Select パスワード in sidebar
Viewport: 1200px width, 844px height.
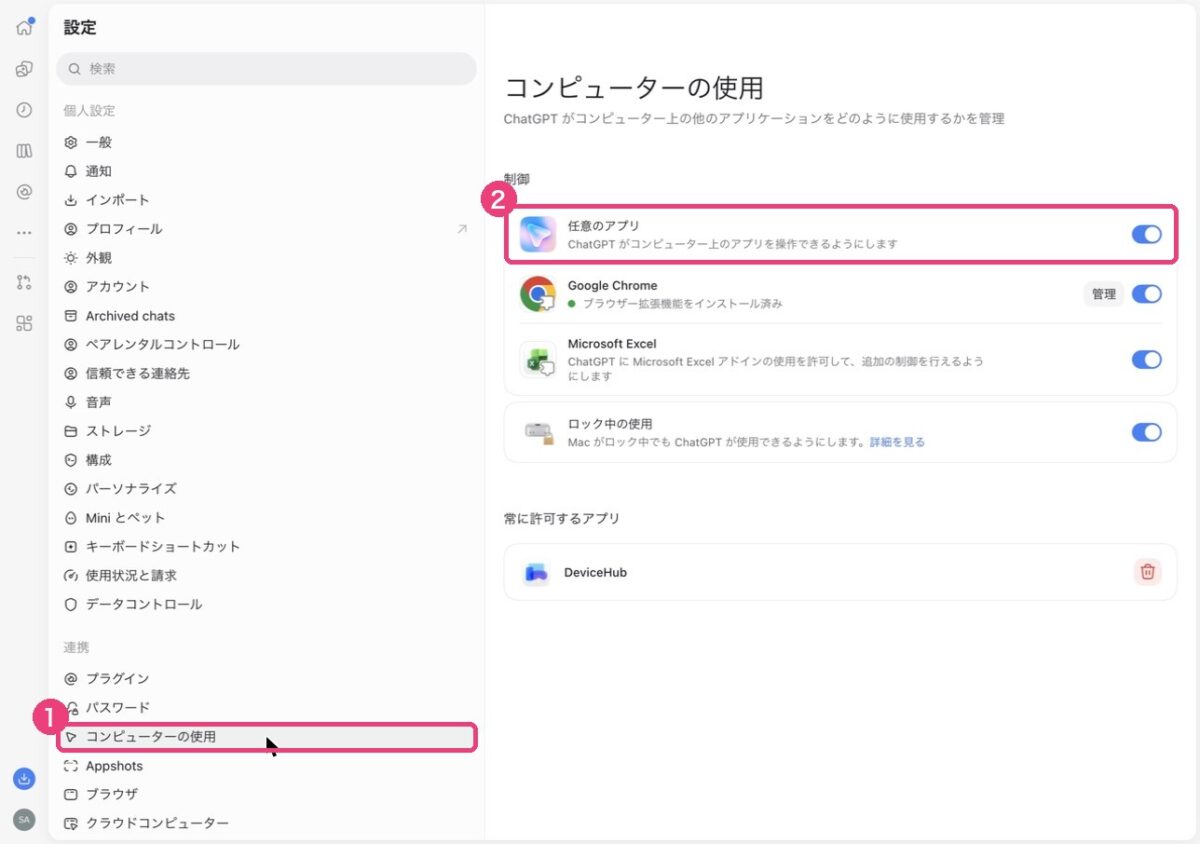(x=266, y=708)
